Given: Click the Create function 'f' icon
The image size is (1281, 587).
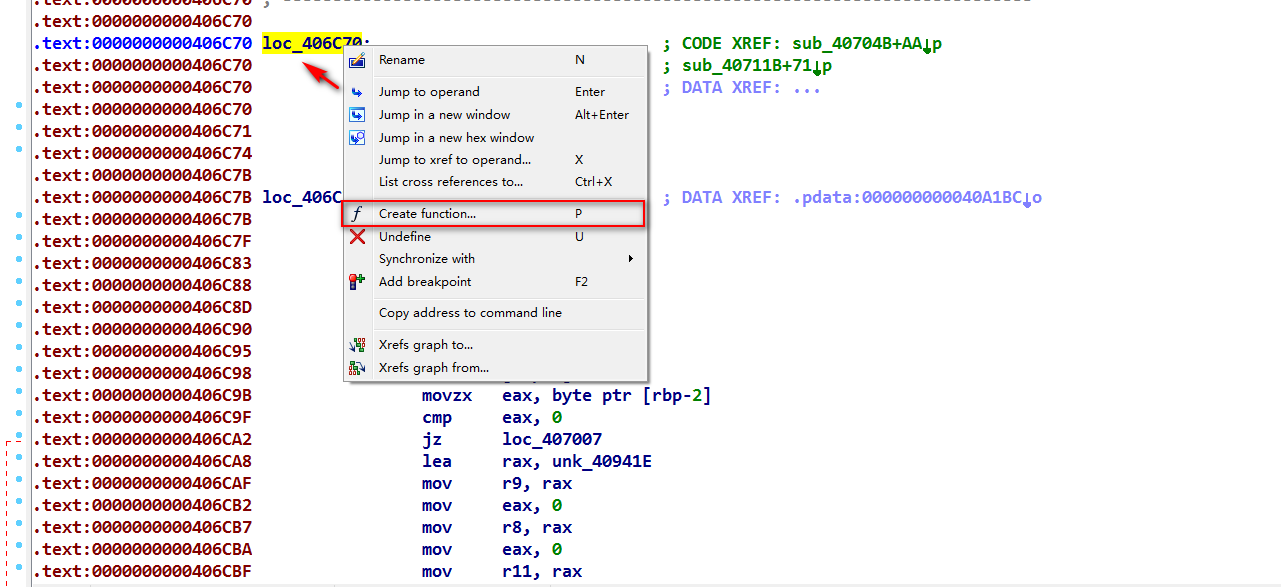Looking at the screenshot, I should (x=357, y=214).
